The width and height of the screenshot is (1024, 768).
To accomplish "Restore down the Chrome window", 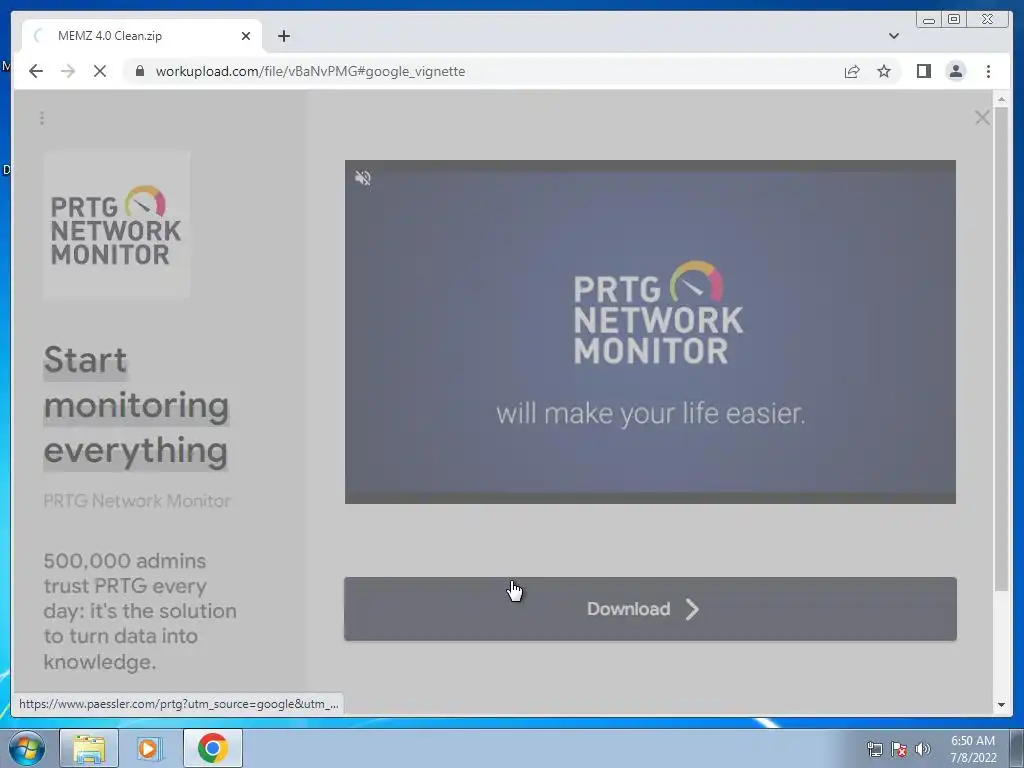I will 954,20.
